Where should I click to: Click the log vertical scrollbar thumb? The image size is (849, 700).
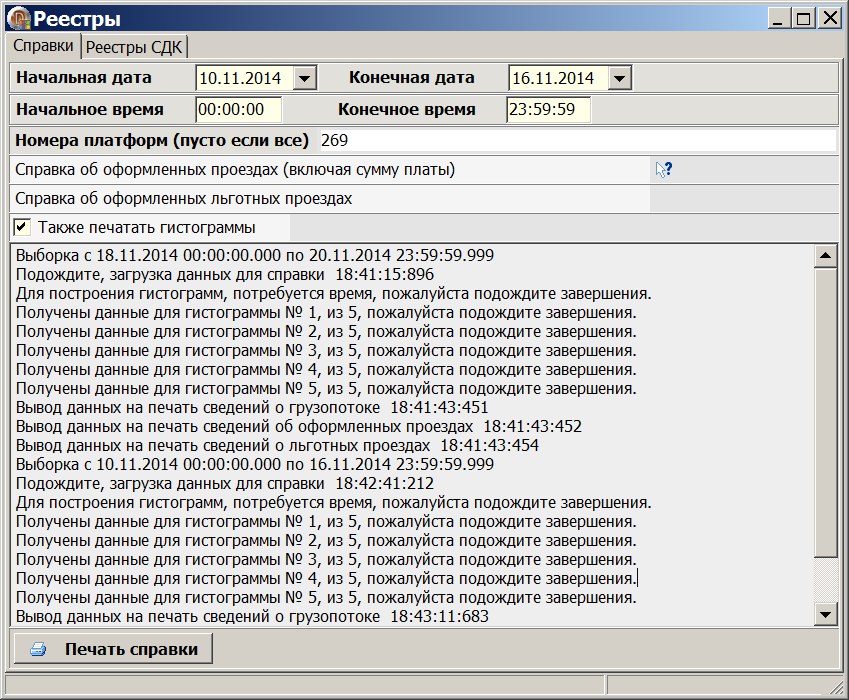[x=826, y=410]
